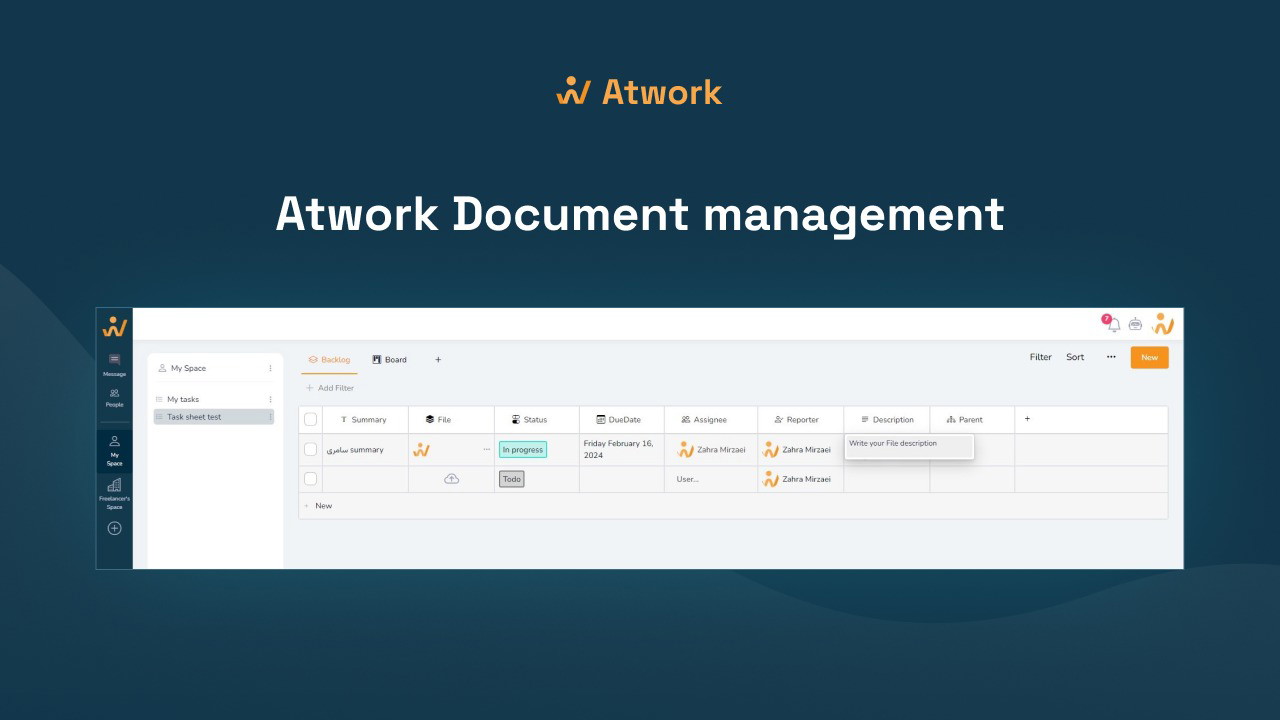Select Task sheet test in list
The width and height of the screenshot is (1280, 720).
click(x=194, y=417)
